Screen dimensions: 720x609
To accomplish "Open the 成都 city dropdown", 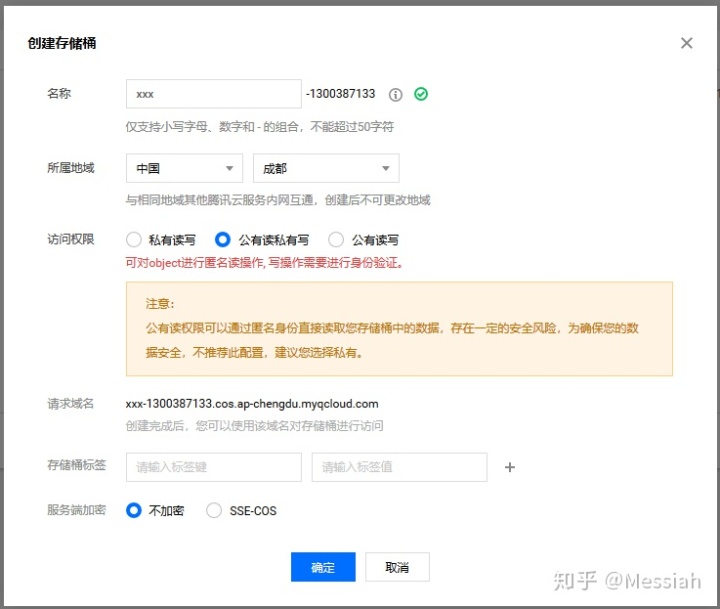I will (326, 168).
